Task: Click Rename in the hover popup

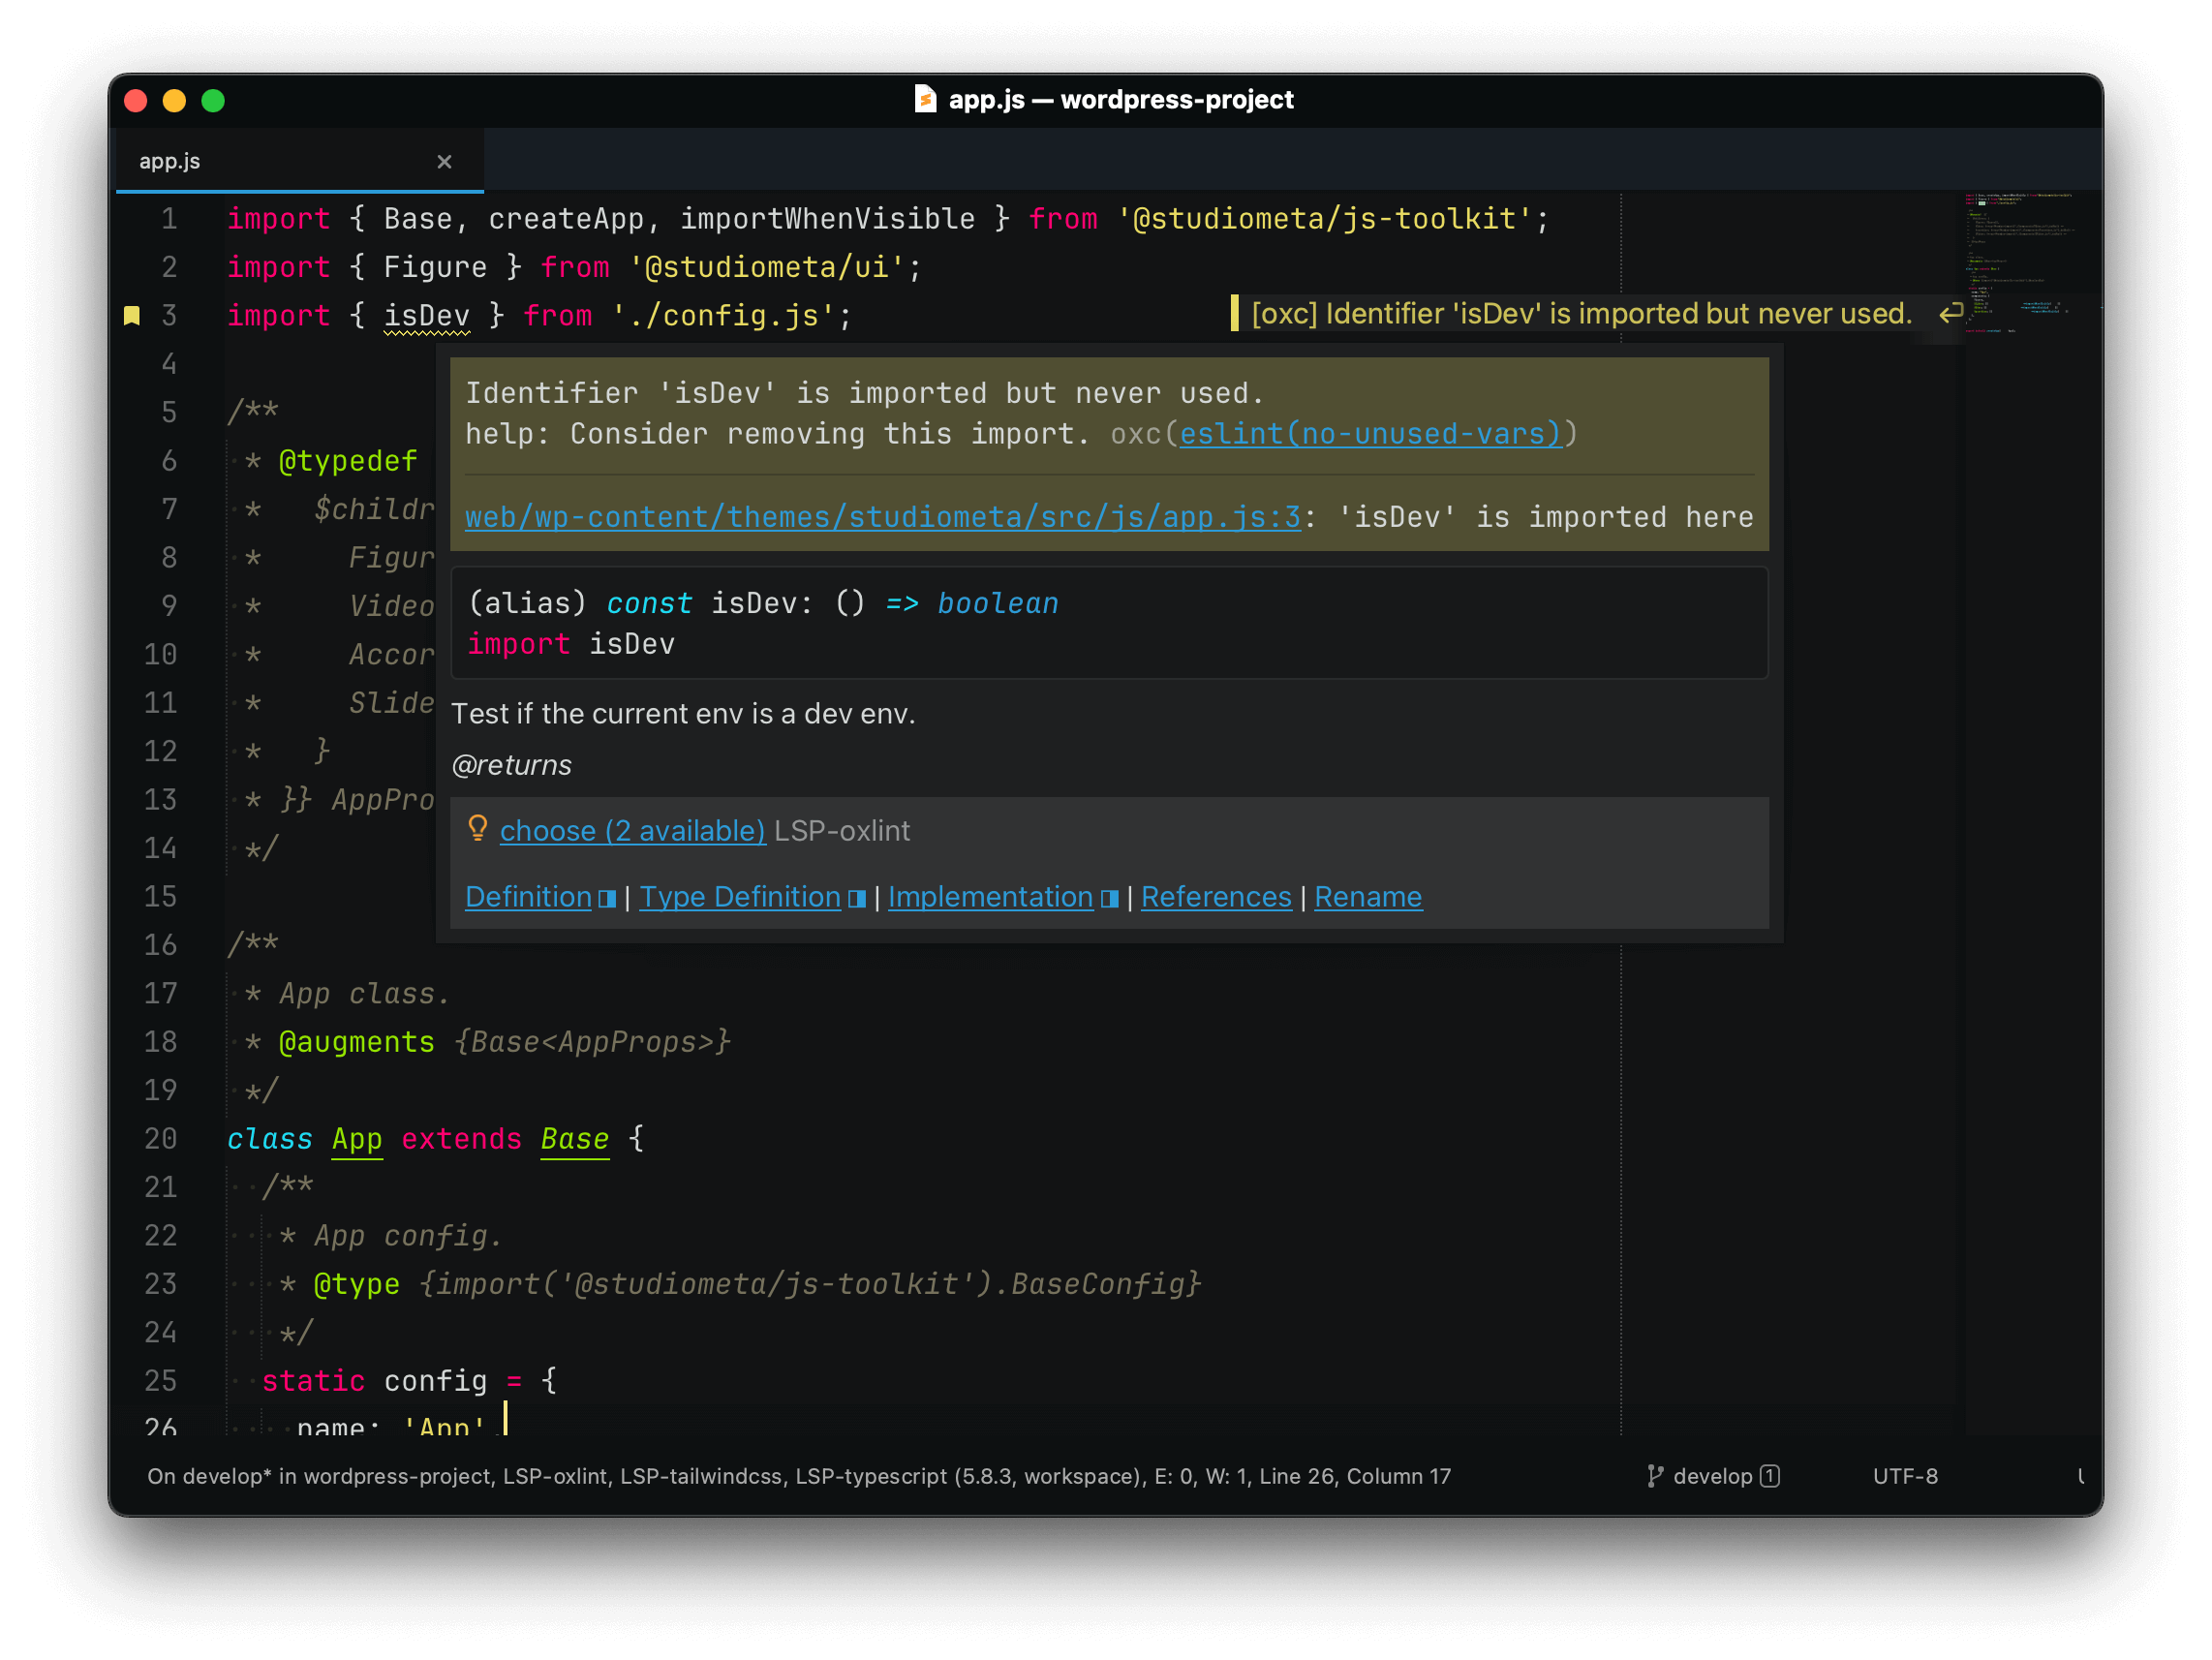Action: [1367, 897]
